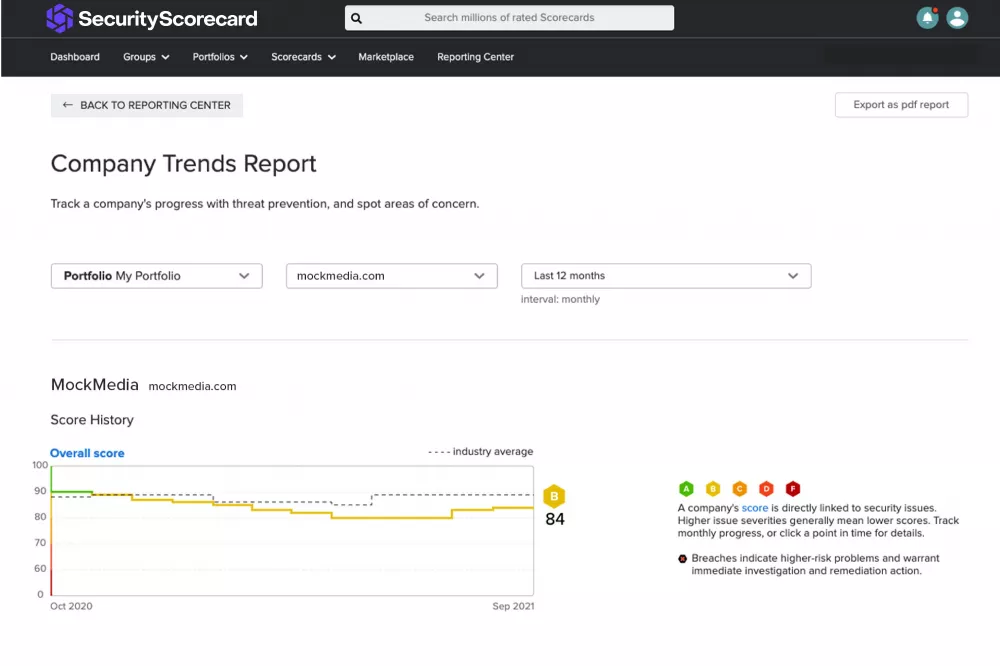Screen dimensions: 1000x666
Task: Click the grade A hexagon in legend
Action: tap(686, 489)
